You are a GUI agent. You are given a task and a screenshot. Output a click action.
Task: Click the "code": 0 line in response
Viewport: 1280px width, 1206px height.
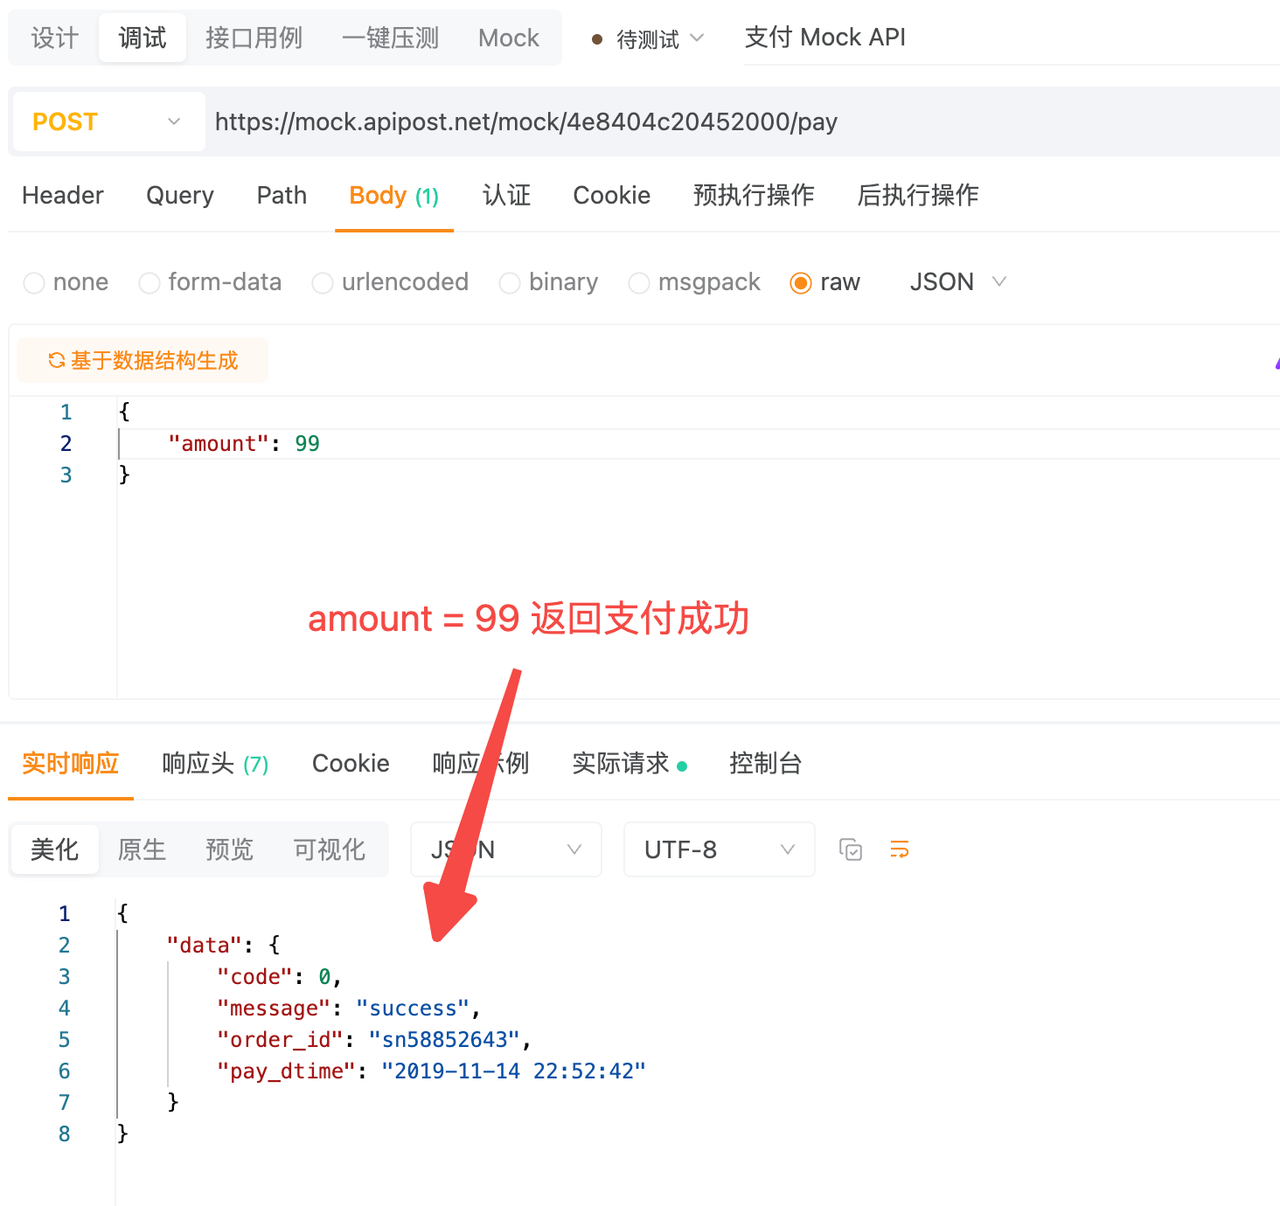(280, 977)
